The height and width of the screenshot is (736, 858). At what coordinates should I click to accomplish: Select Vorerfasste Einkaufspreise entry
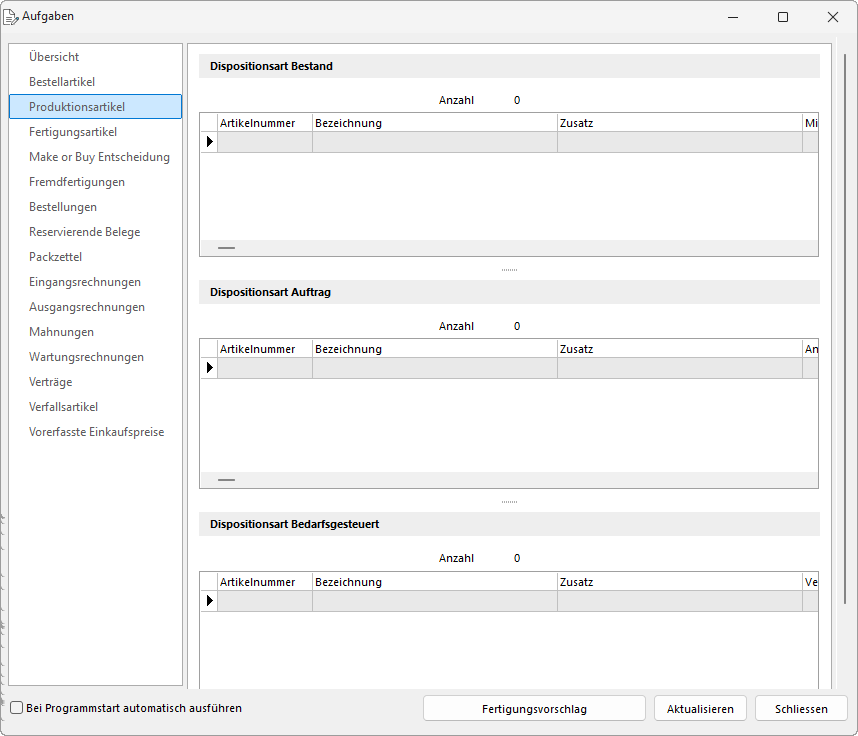coord(96,432)
